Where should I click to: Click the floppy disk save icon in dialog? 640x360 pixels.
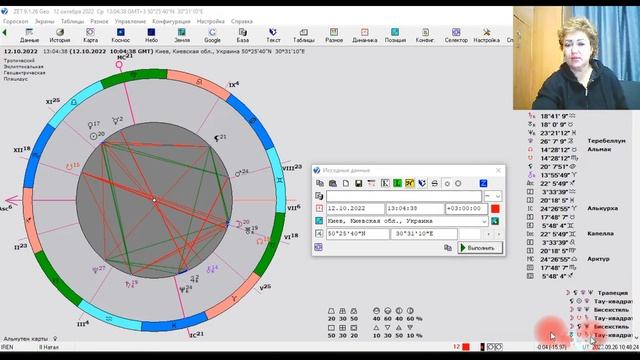358,183
